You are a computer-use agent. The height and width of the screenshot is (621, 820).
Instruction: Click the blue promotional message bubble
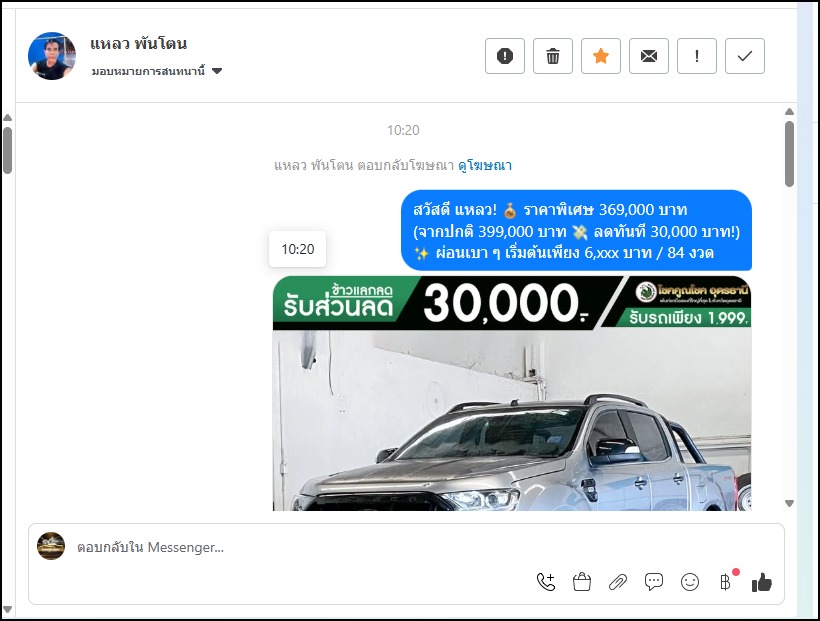coord(576,231)
